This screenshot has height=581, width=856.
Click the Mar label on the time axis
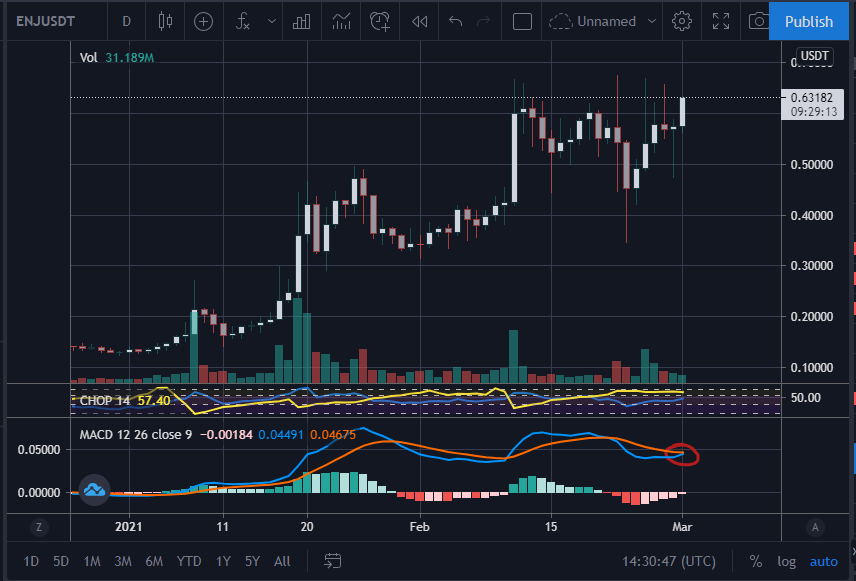[x=682, y=527]
